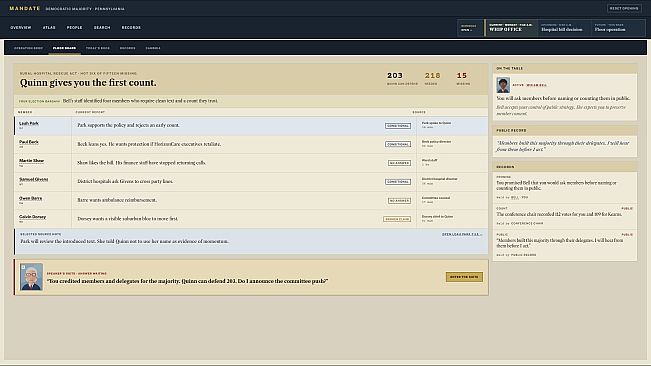This screenshot has width=651, height=366.
Task: Select report 'Dorsey wants a visible suburban bloc'
Action: pyautogui.click(x=127, y=219)
